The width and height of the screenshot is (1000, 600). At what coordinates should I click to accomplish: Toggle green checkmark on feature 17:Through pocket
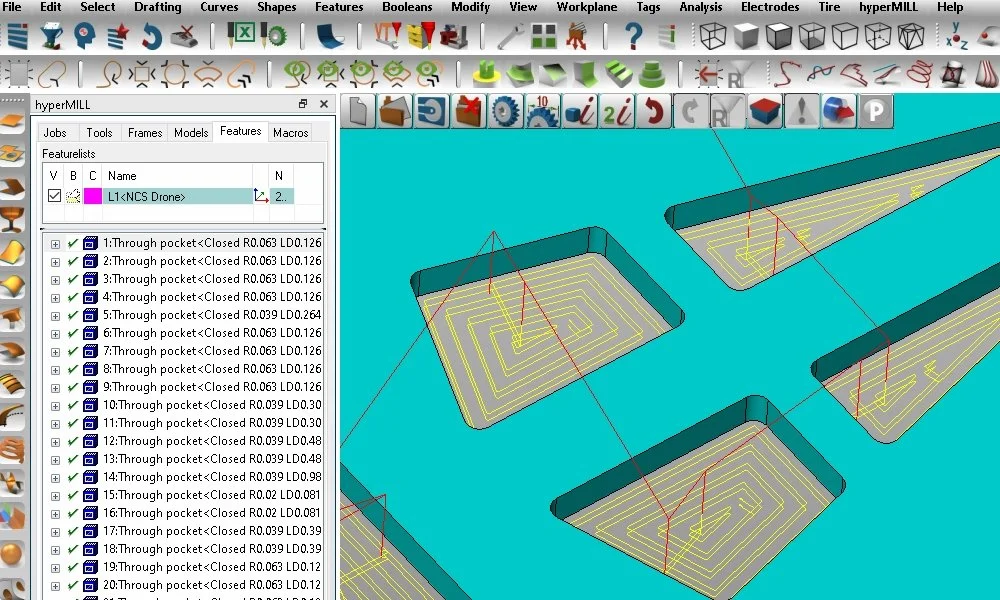(73, 531)
